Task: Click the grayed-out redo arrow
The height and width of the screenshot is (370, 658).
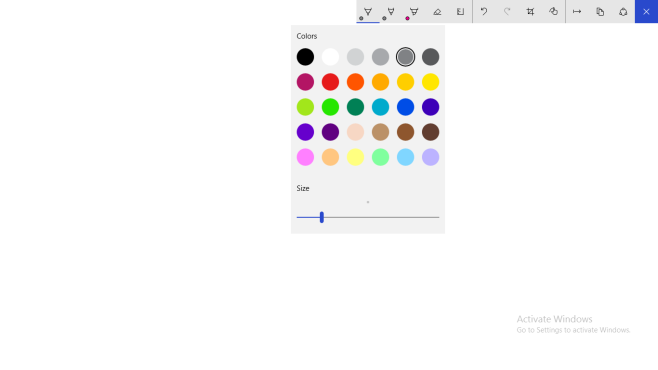Action: click(x=507, y=12)
